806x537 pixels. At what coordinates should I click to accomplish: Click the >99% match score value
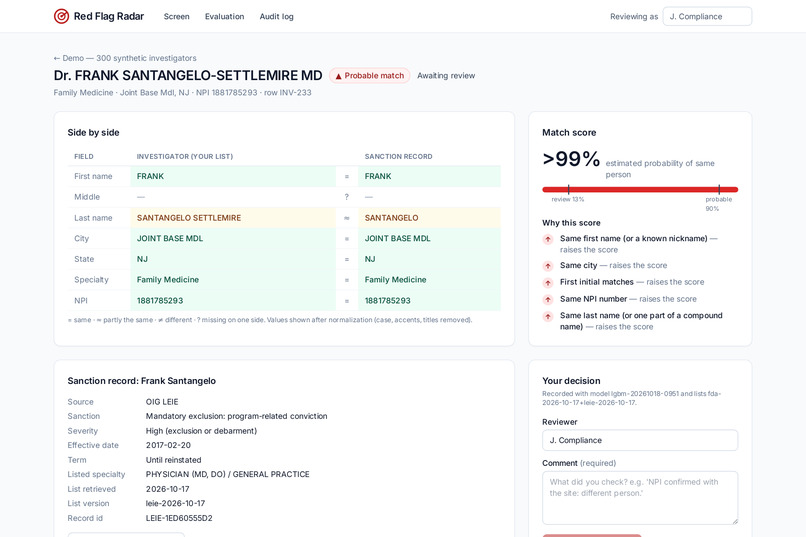pos(571,159)
